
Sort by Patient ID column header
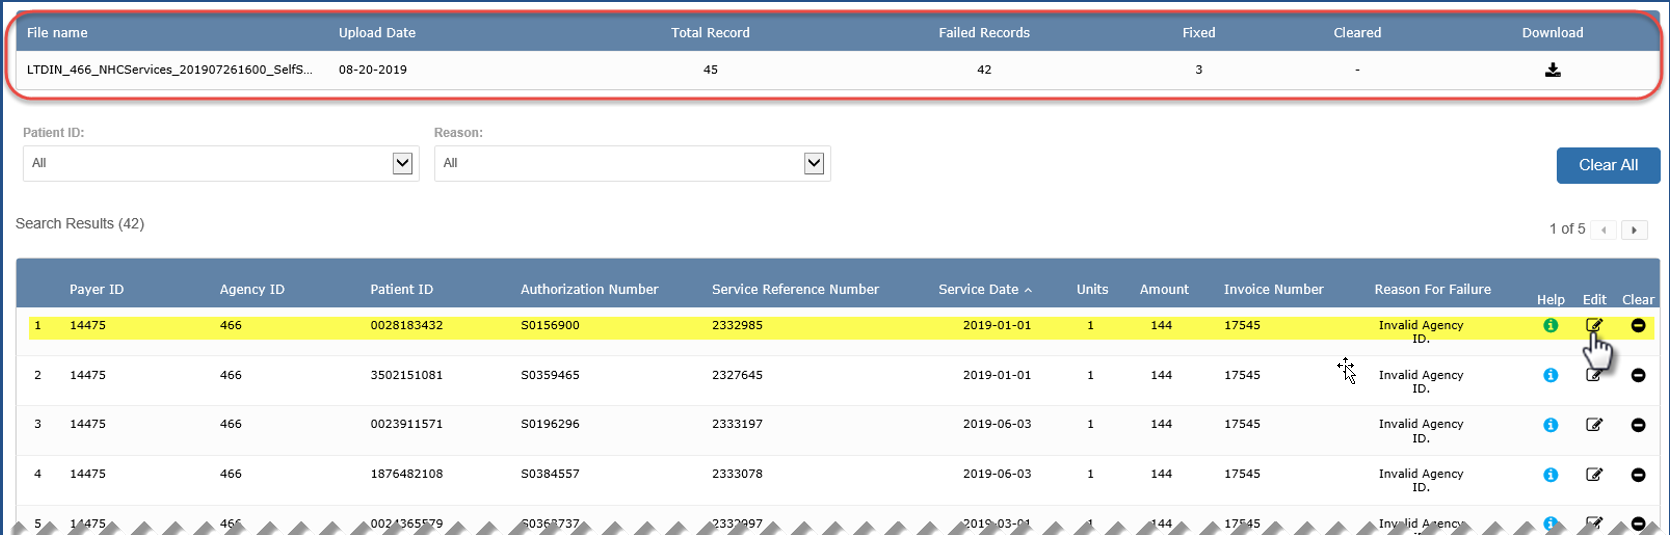point(401,289)
